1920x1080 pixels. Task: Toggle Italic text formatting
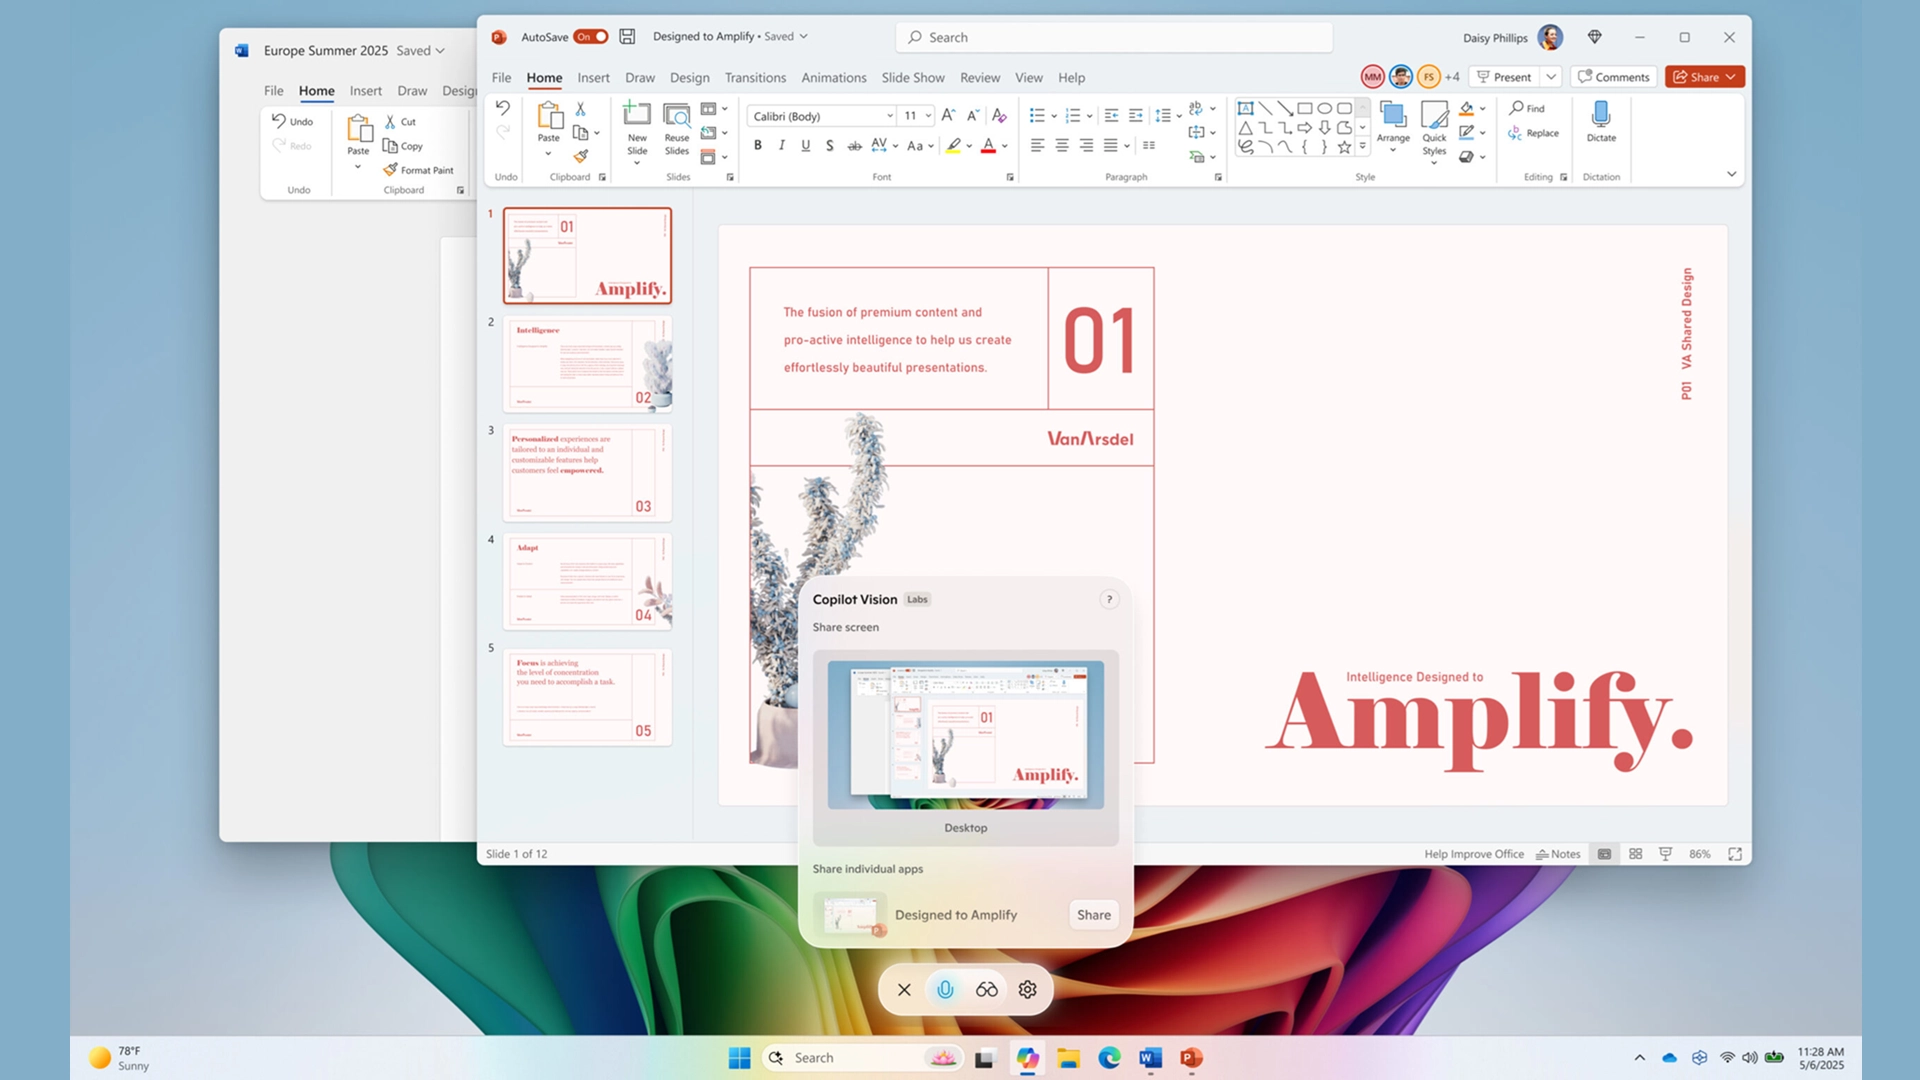tap(782, 146)
